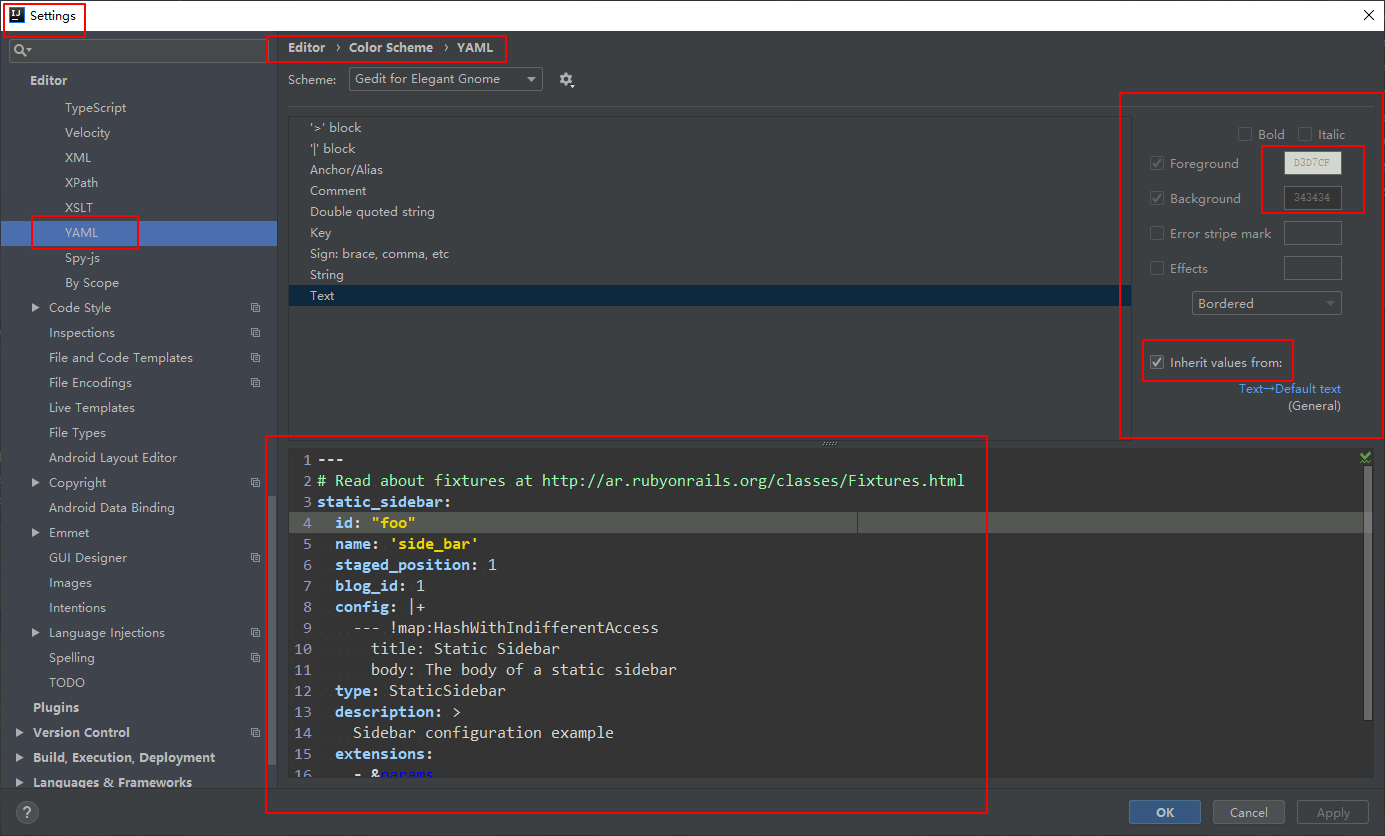Click the copy icon beside Language Injections
The height and width of the screenshot is (836, 1385).
pos(256,633)
